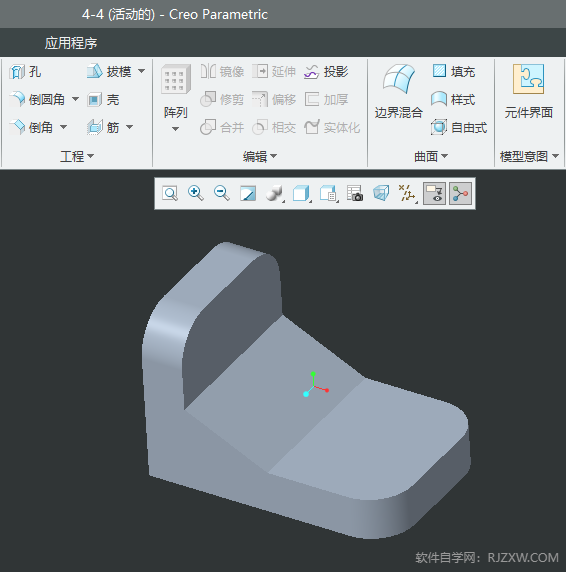This screenshot has height=572, width=566.
Task: Open the datum display filters icon
Action: pyautogui.click(x=408, y=193)
